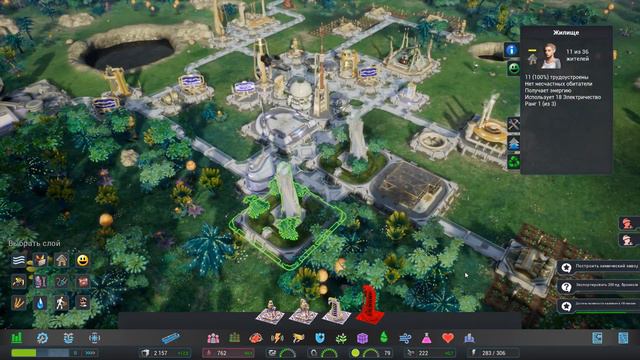Screen dimensions: 640x360
Task: Open the colonist housing build category
Action: point(213,338)
